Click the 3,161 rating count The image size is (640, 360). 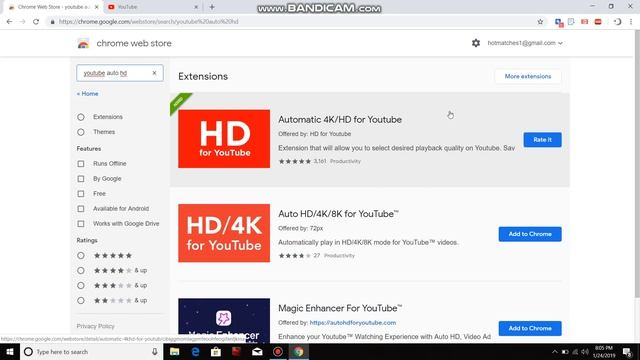320,161
